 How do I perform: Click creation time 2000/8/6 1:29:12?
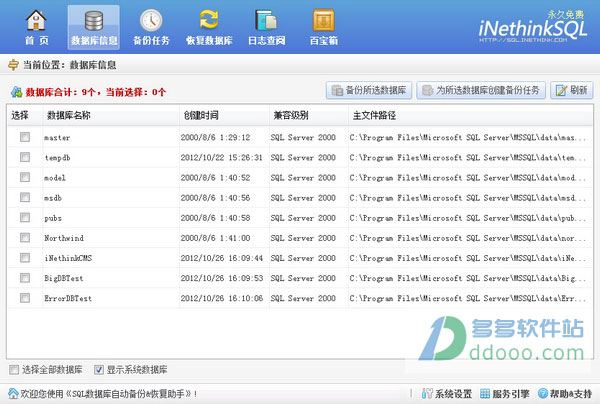[x=215, y=137]
